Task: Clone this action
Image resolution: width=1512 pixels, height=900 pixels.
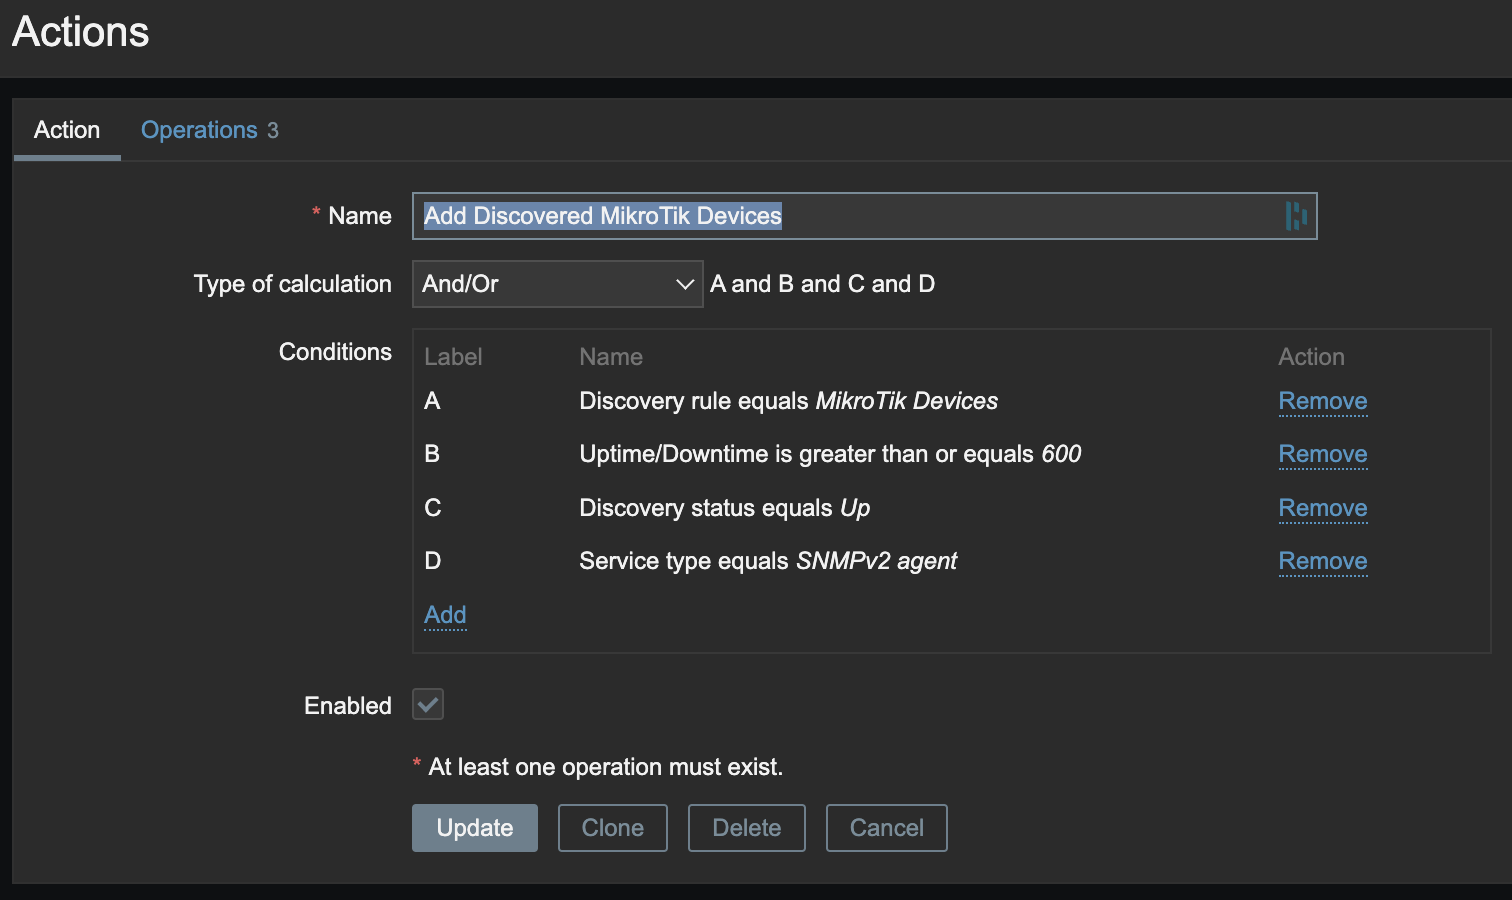Action: click(612, 828)
